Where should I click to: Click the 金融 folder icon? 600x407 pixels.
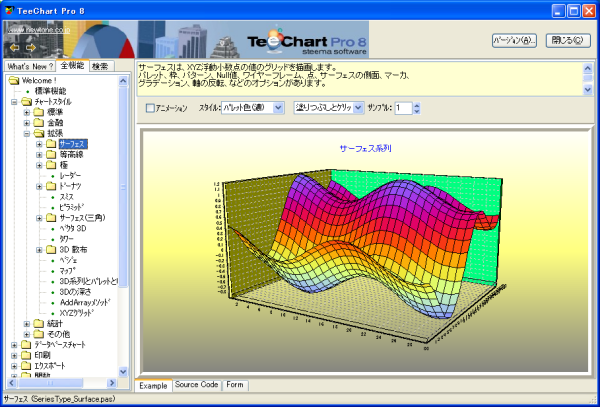(x=39, y=123)
